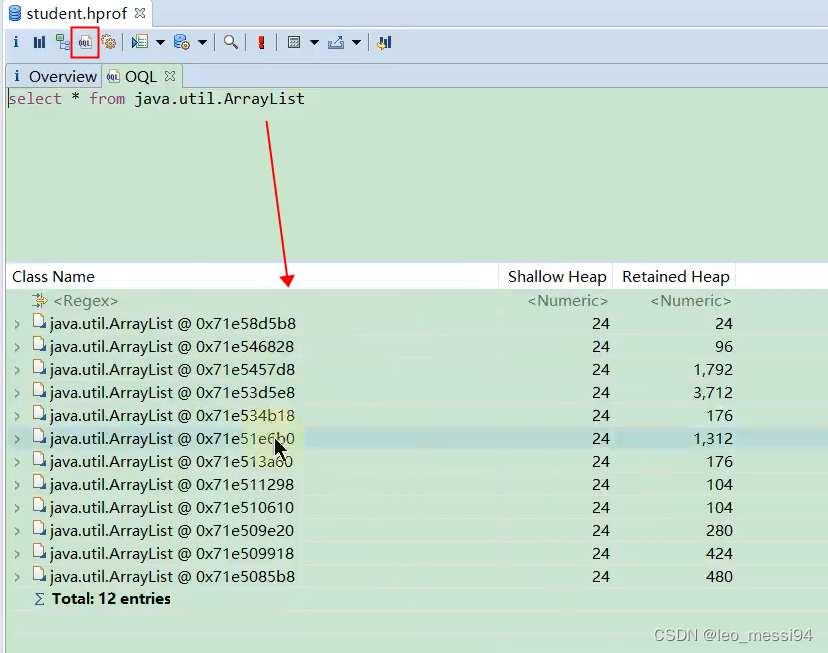828x653 pixels.
Task: Run the expert system report icon
Action: [140, 42]
